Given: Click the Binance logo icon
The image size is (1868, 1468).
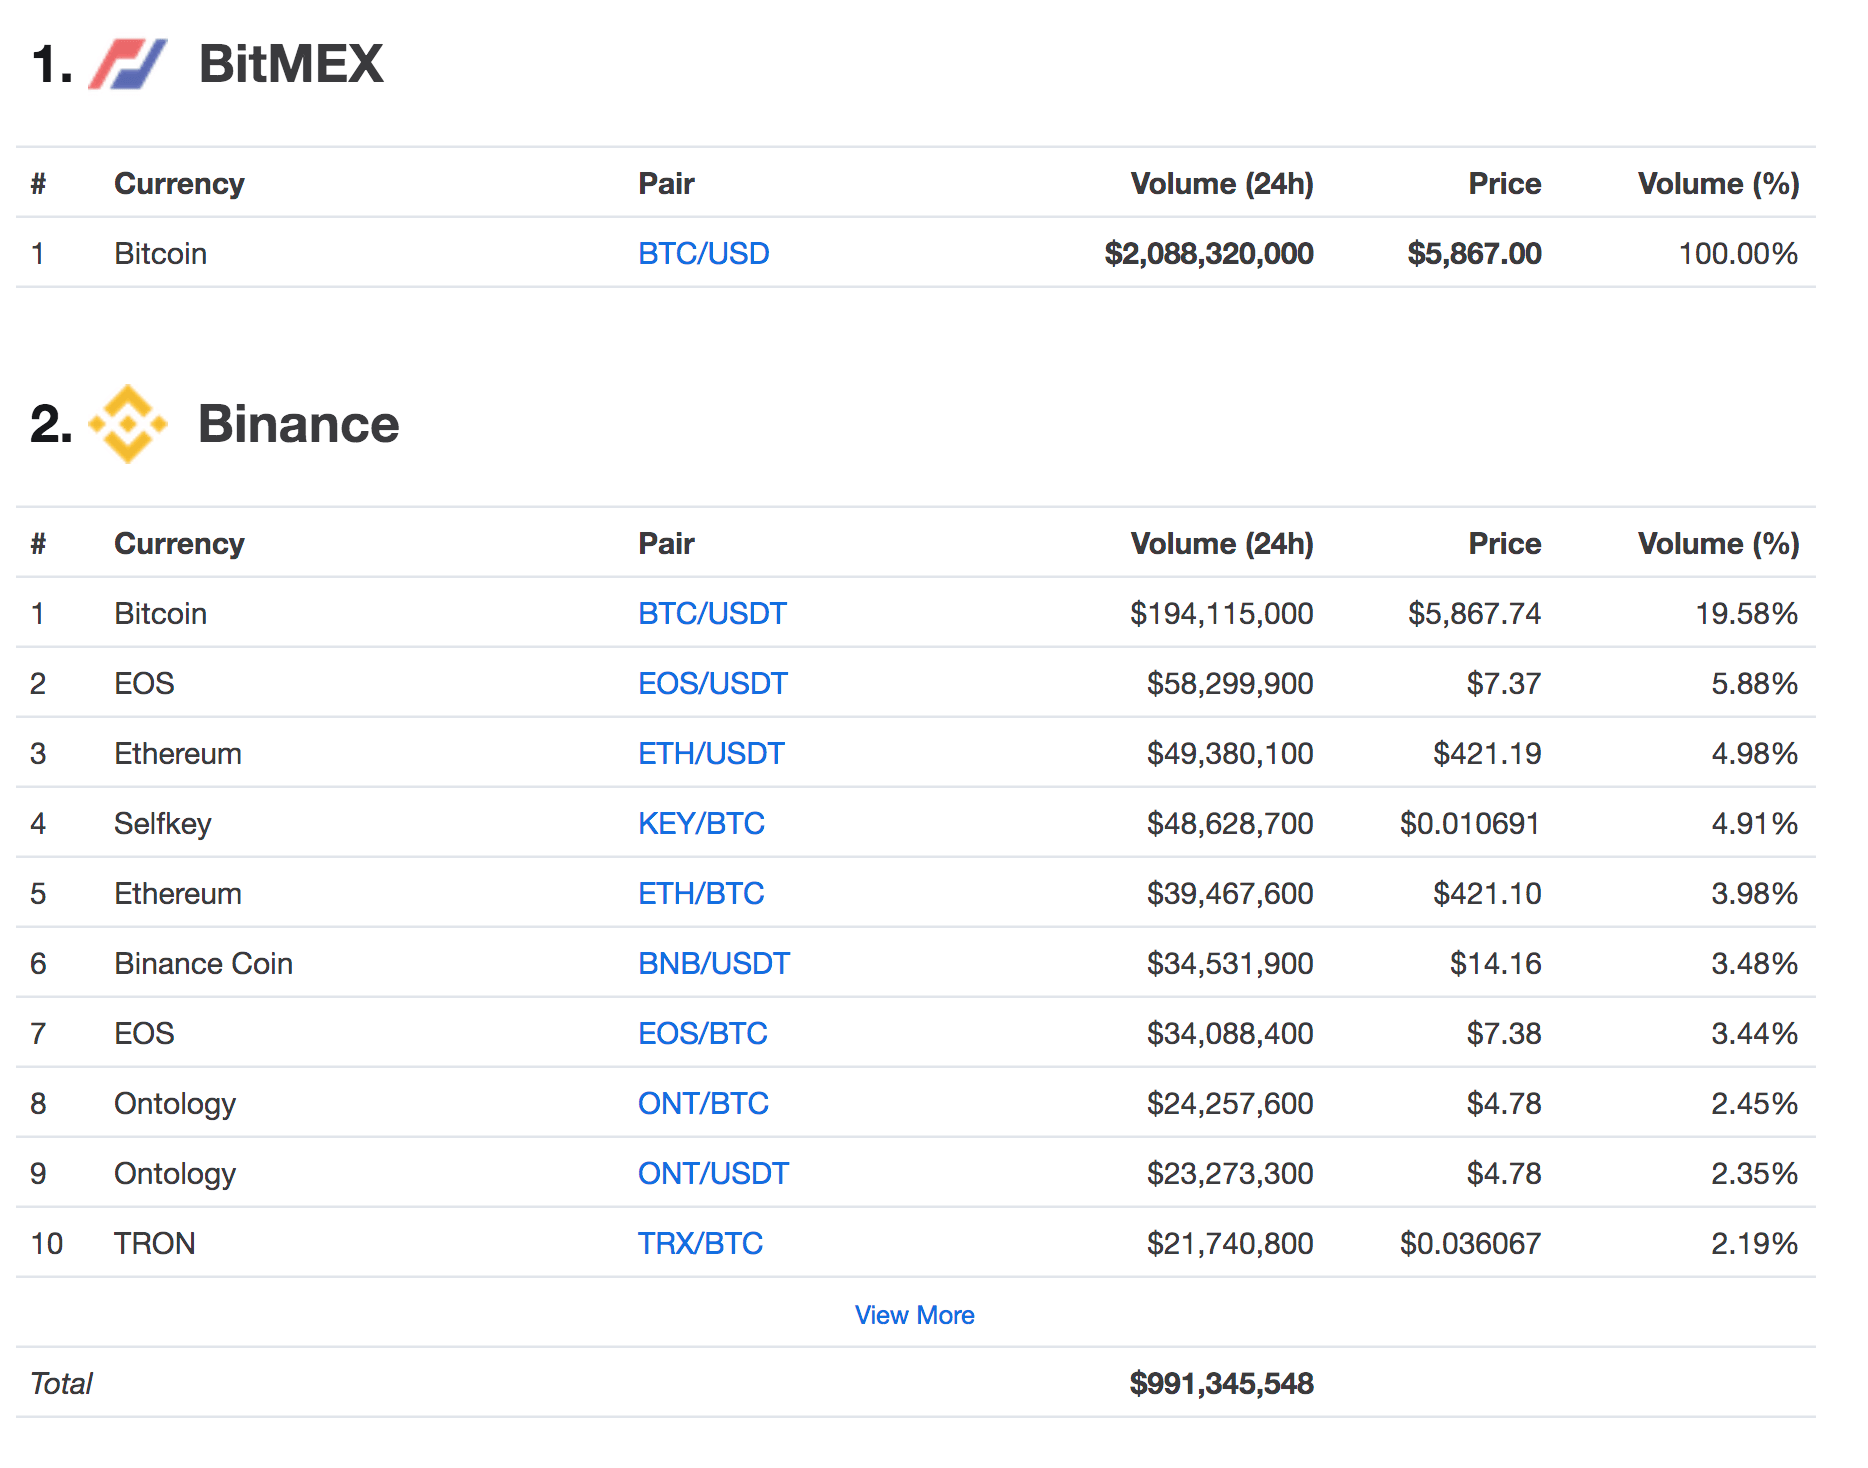Looking at the screenshot, I should coord(127,424).
